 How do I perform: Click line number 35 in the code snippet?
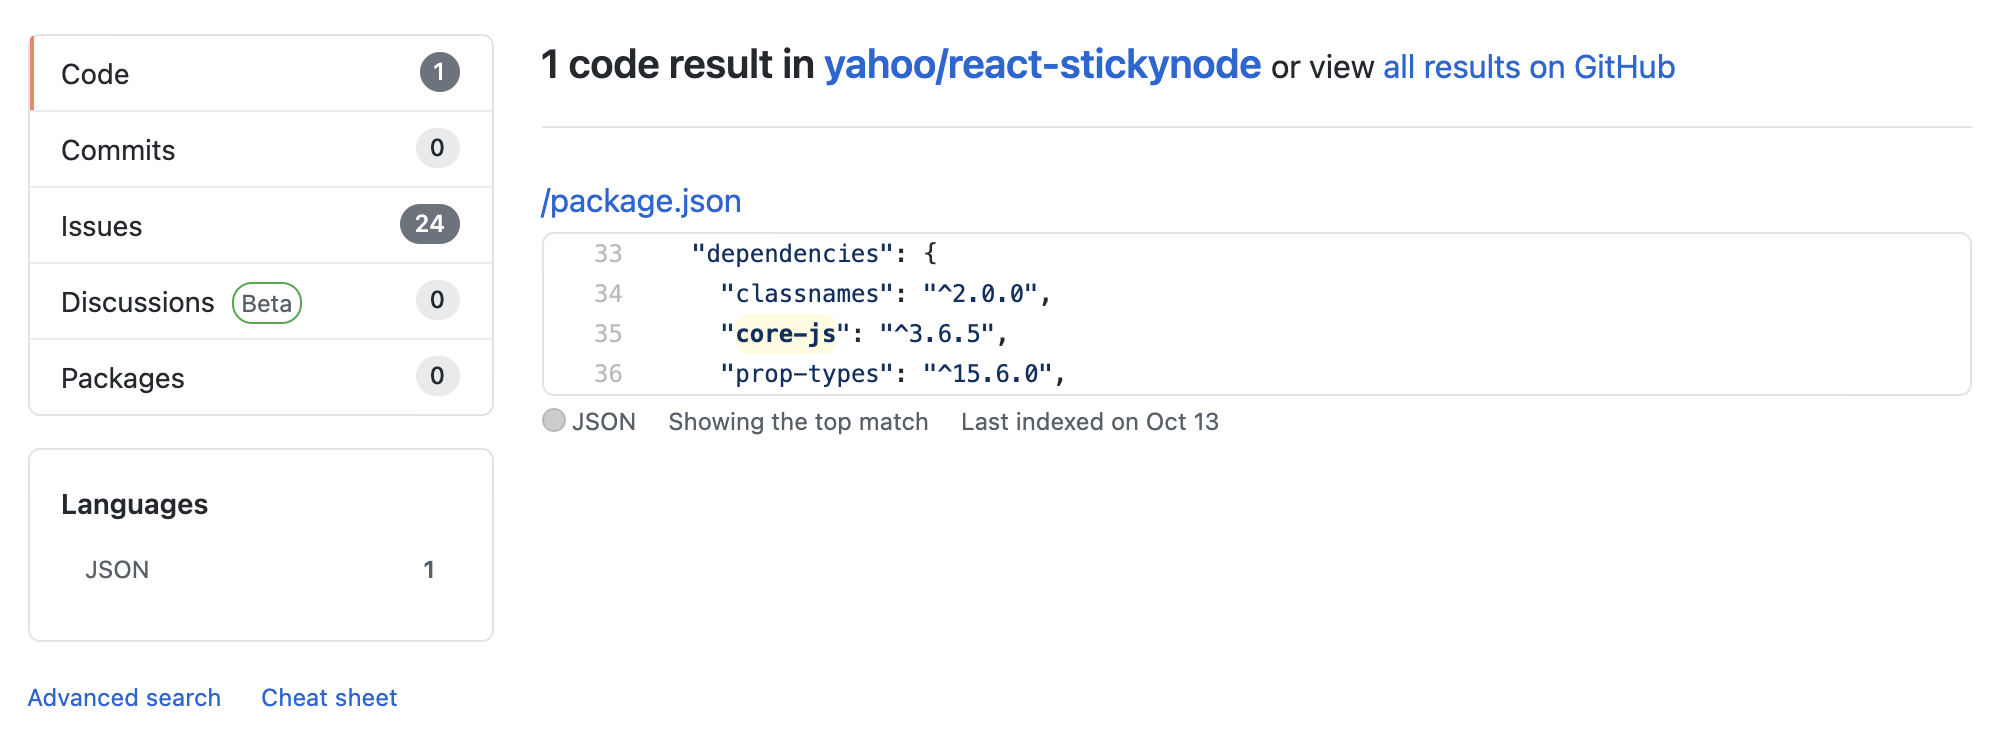point(609,333)
